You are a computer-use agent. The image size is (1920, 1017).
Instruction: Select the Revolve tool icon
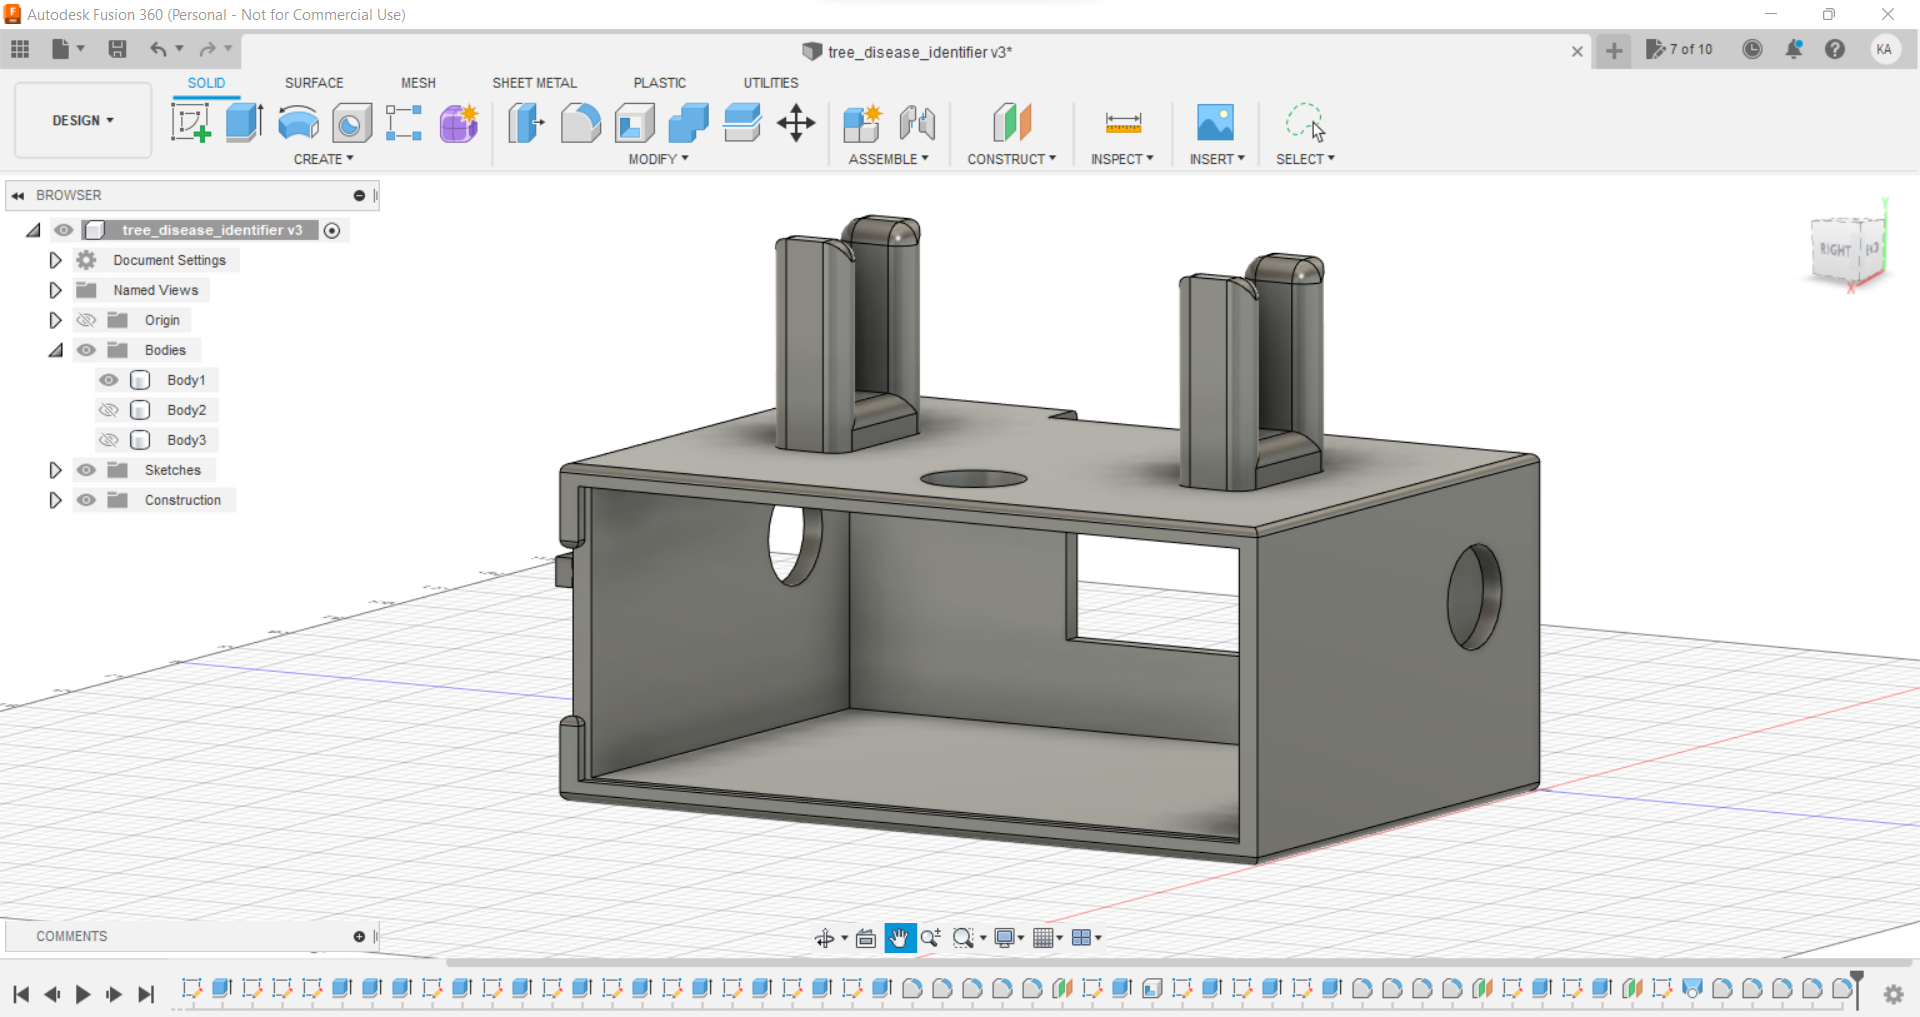(298, 123)
